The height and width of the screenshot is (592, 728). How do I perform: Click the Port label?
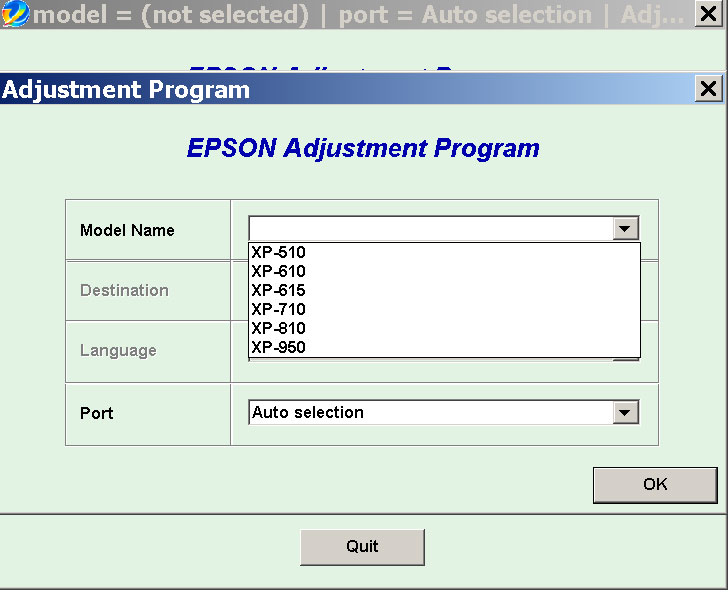[97, 413]
